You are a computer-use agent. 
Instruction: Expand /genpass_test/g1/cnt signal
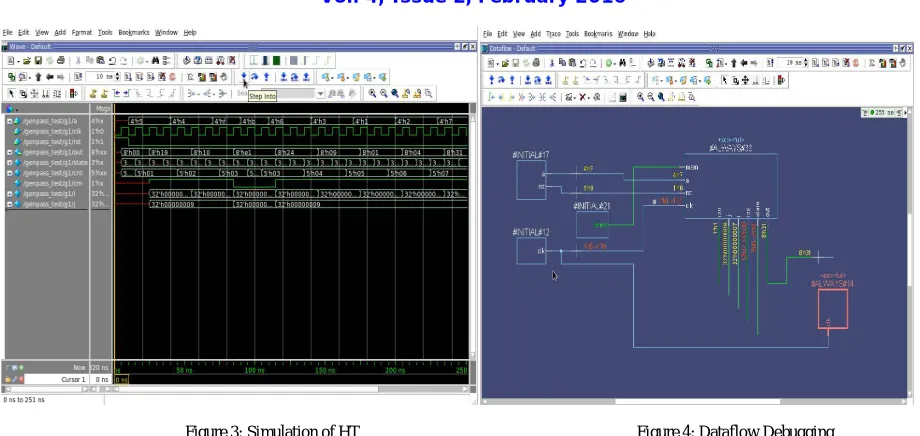pyautogui.click(x=9, y=173)
